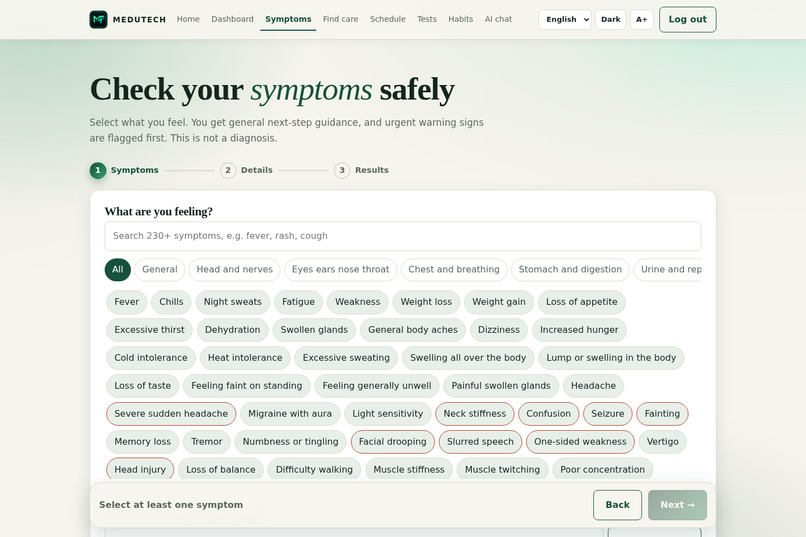Filter by Head and nerves category
The image size is (806, 537).
[234, 269]
